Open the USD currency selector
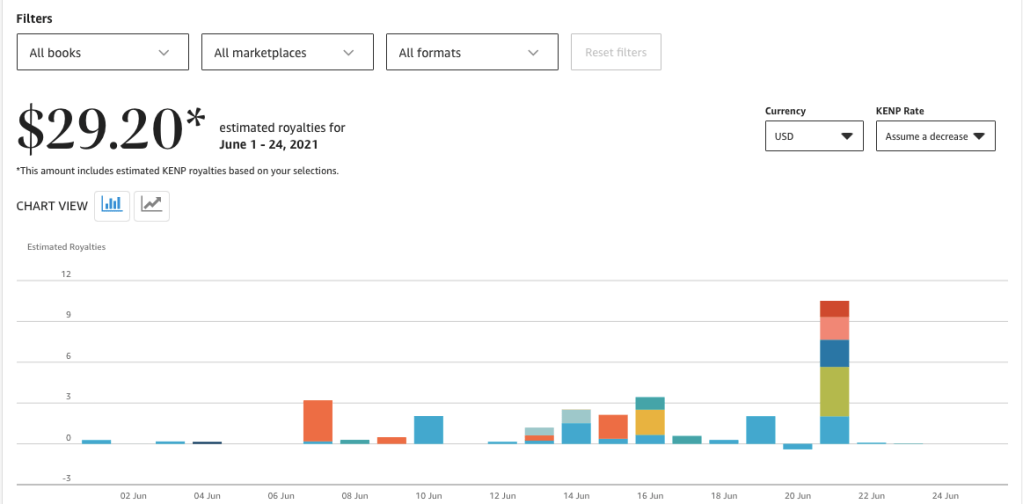Screen dimensions: 1023x504 coord(814,136)
